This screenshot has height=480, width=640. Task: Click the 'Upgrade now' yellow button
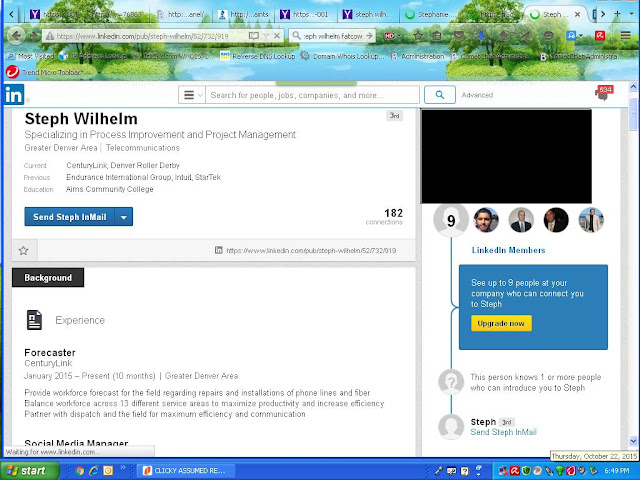[501, 323]
